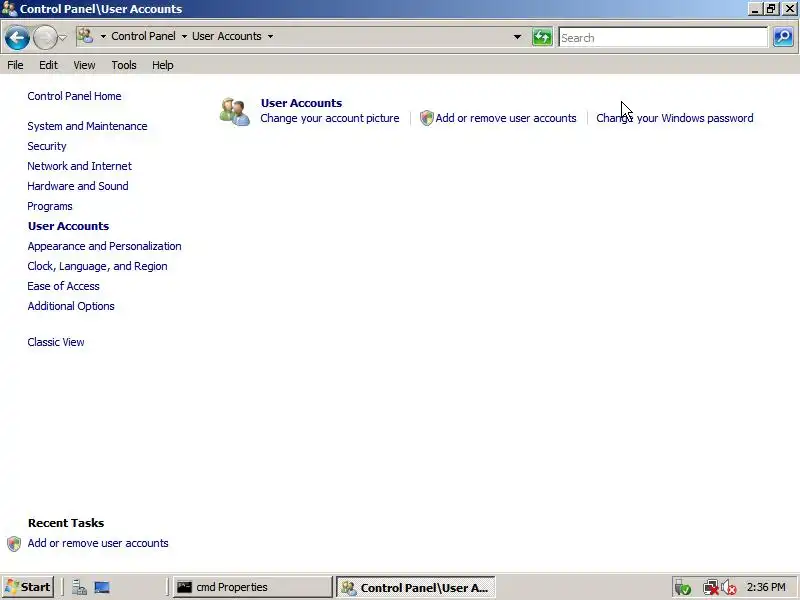Screen dimensions: 800x600
Task: Minimize the Control Panel window
Action: [754, 9]
